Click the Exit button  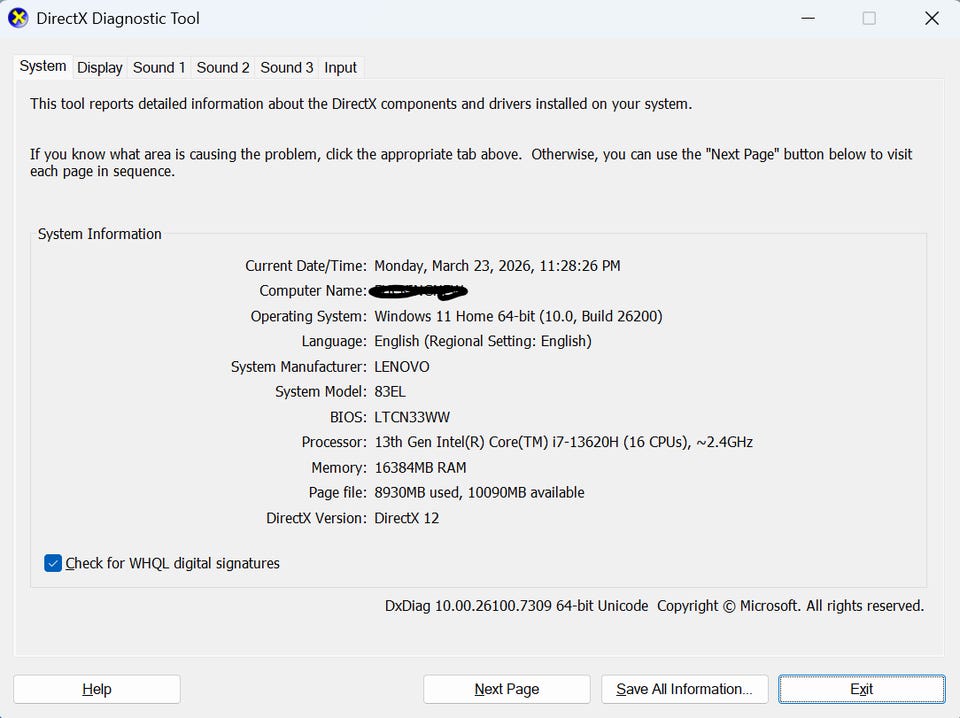(861, 689)
